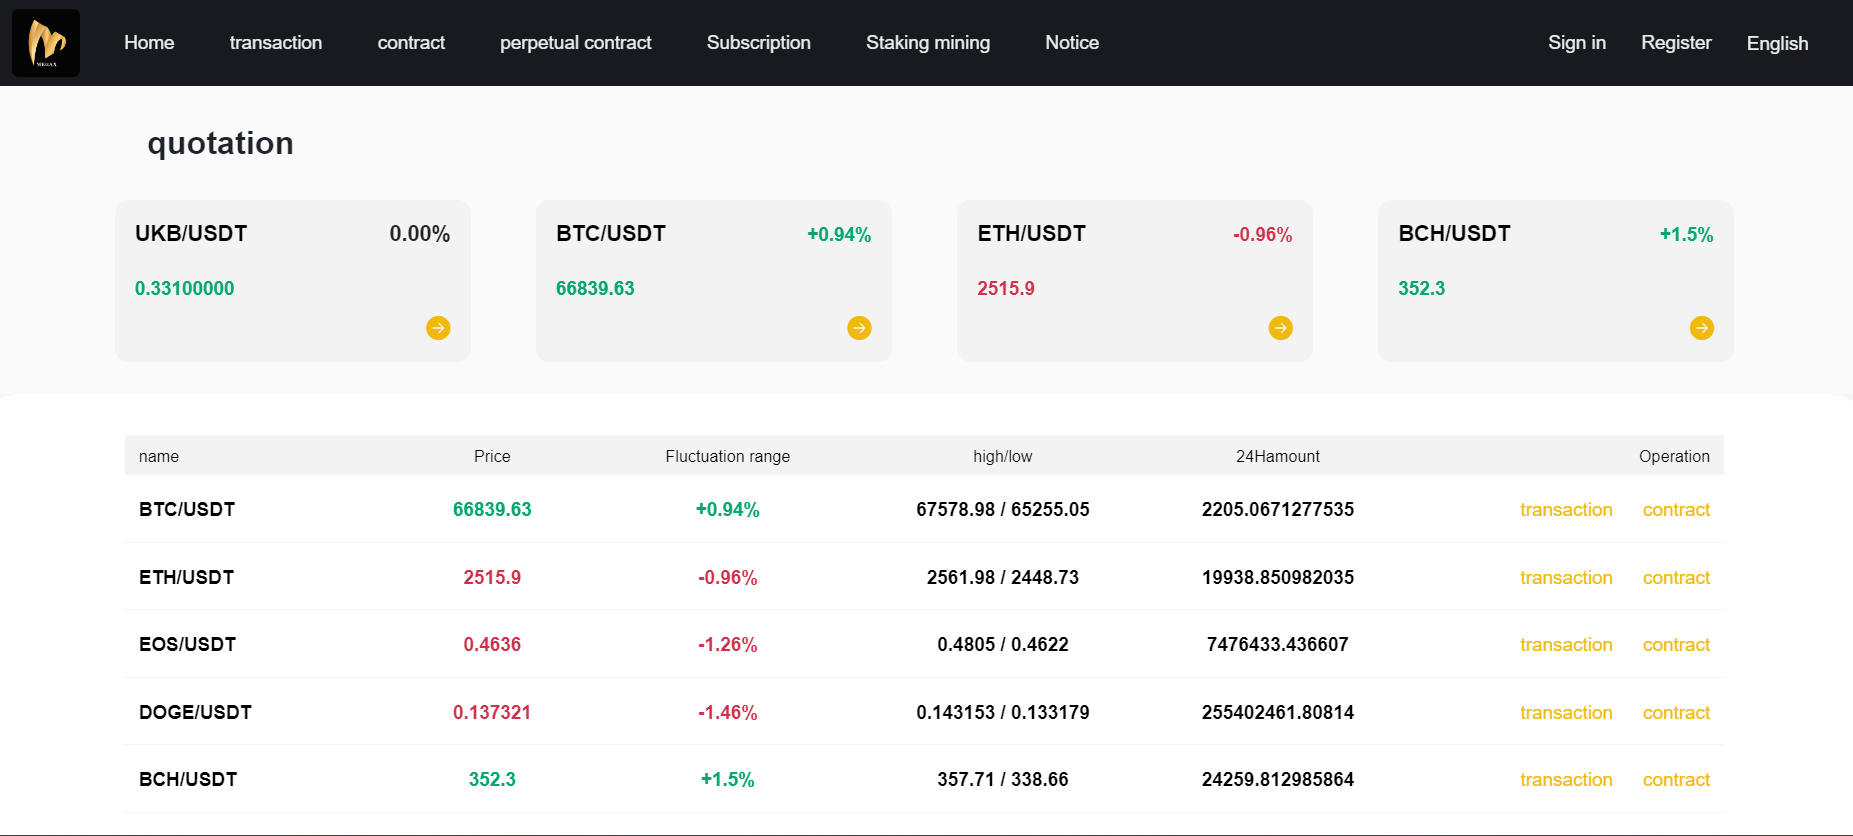Click the gold site logo

(46, 43)
